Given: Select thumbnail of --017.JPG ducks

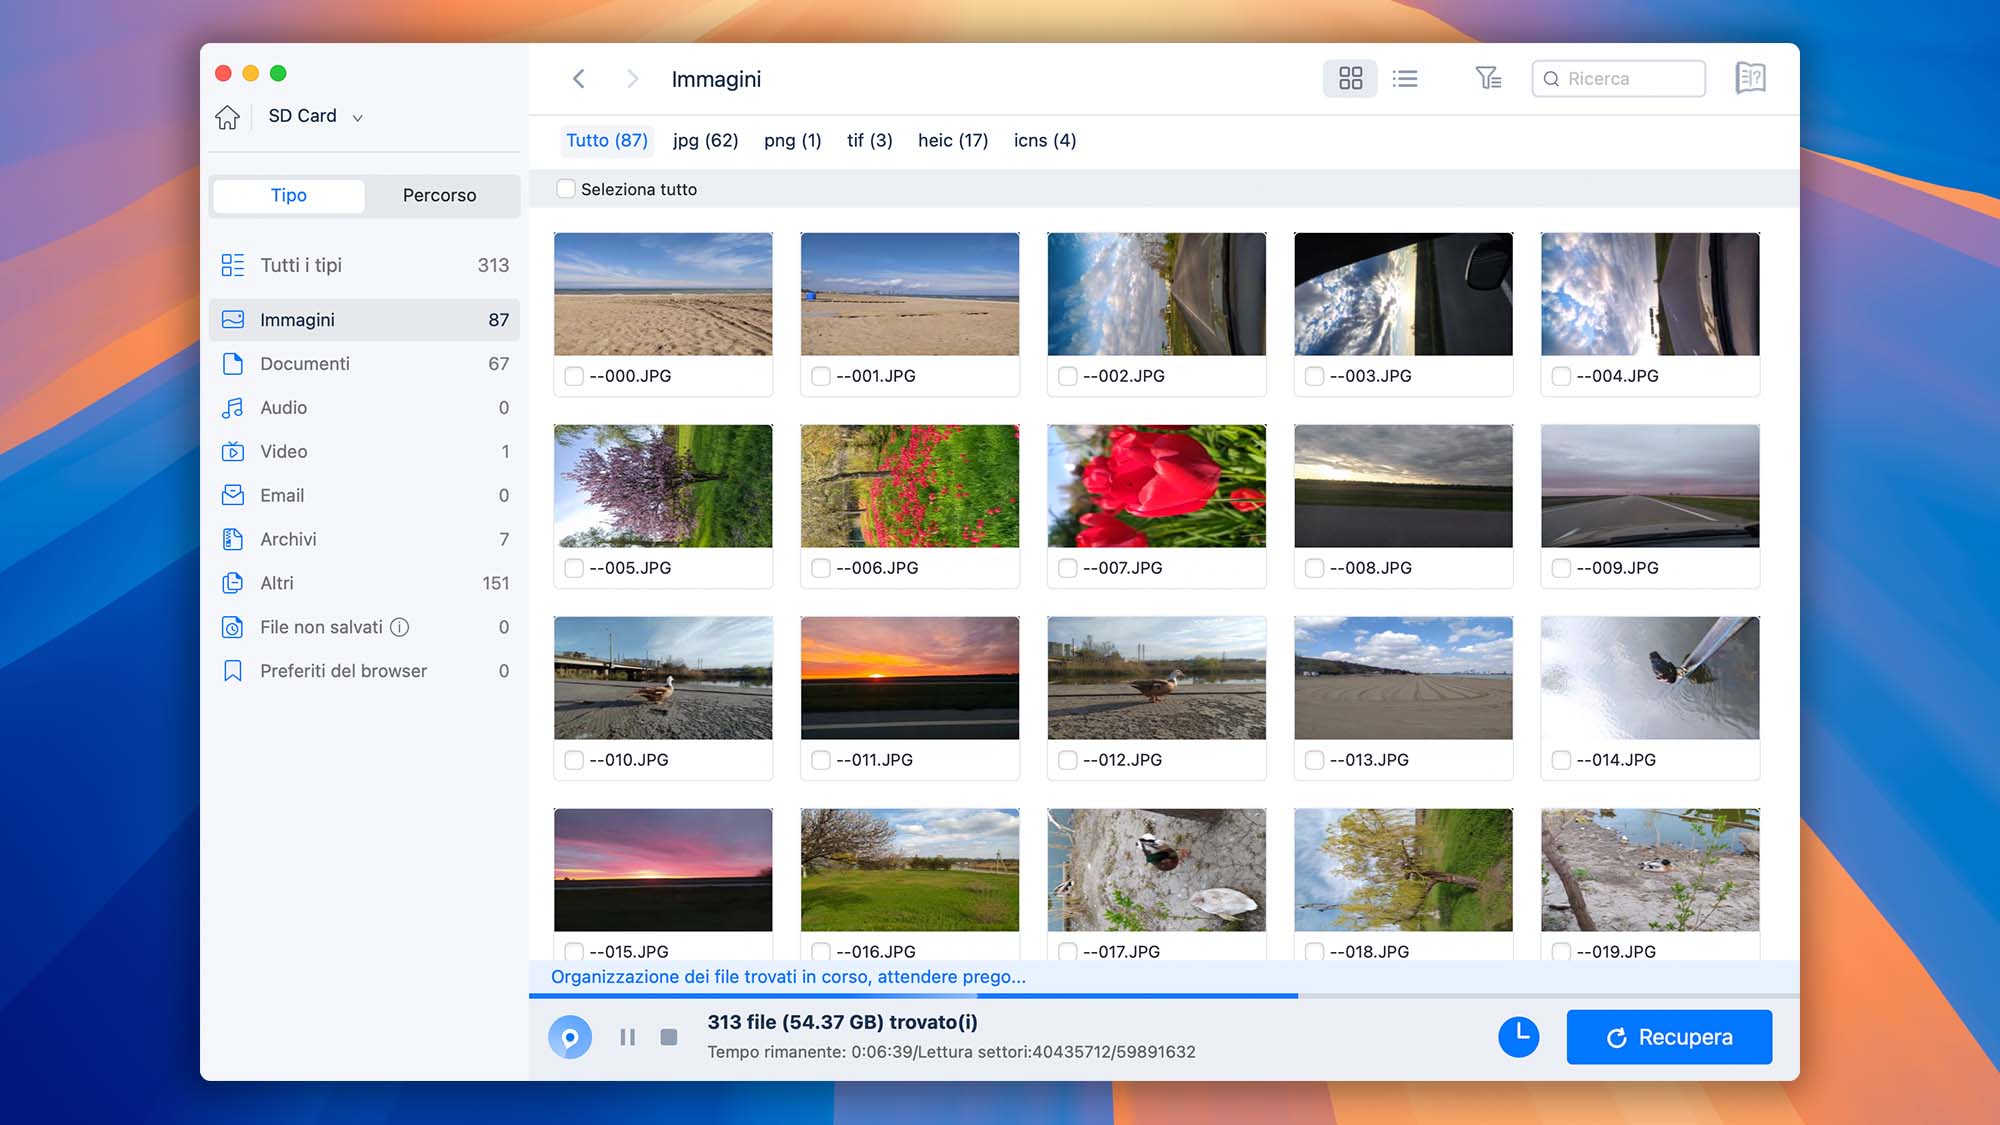Looking at the screenshot, I should 1157,870.
